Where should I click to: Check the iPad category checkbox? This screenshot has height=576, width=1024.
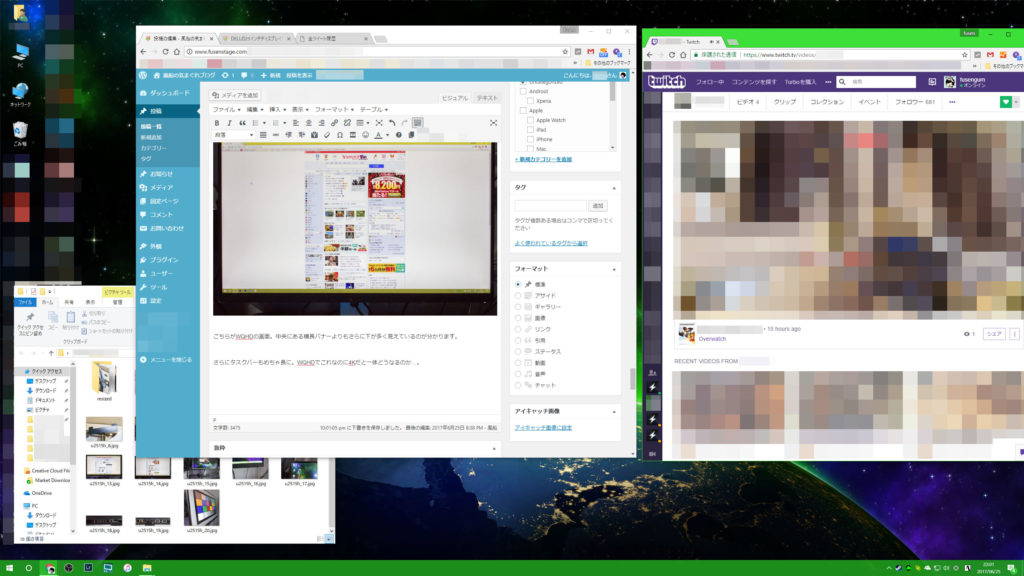point(530,130)
